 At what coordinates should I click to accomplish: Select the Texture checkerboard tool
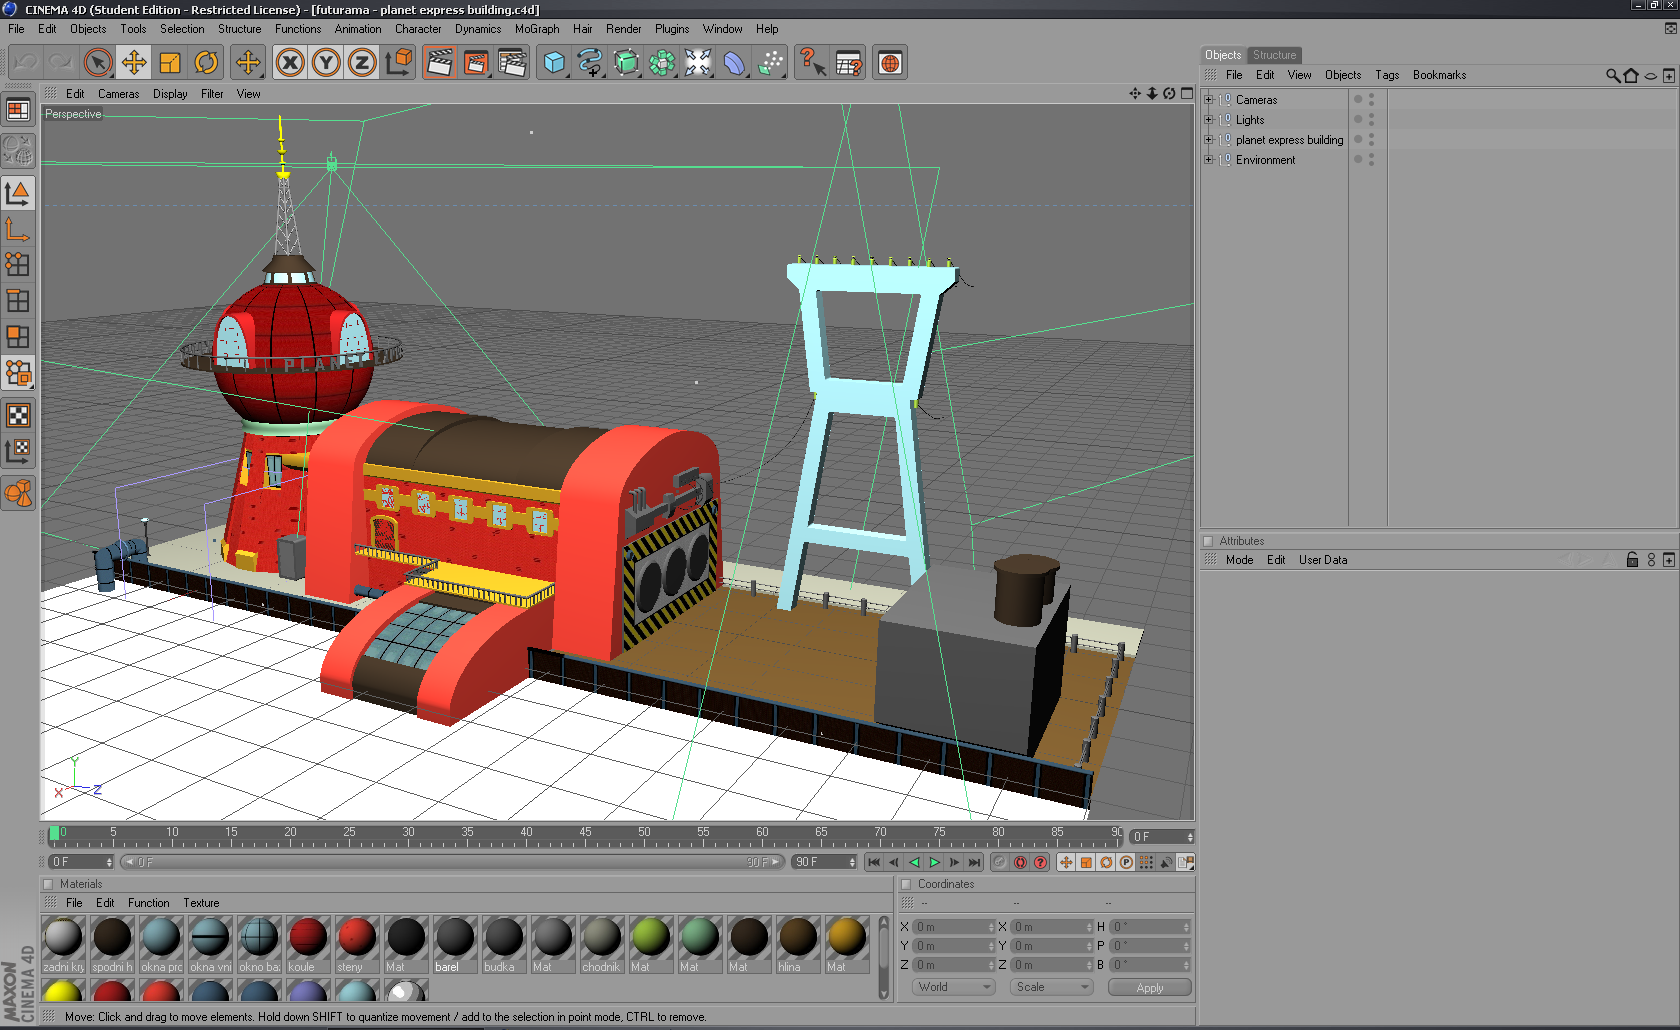pos(18,415)
